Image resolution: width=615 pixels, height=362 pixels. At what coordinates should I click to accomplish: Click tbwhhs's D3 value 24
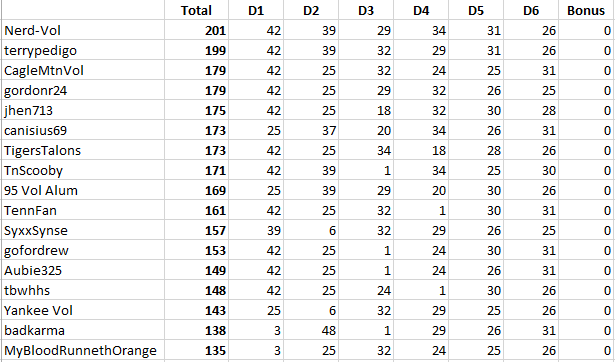366,290
